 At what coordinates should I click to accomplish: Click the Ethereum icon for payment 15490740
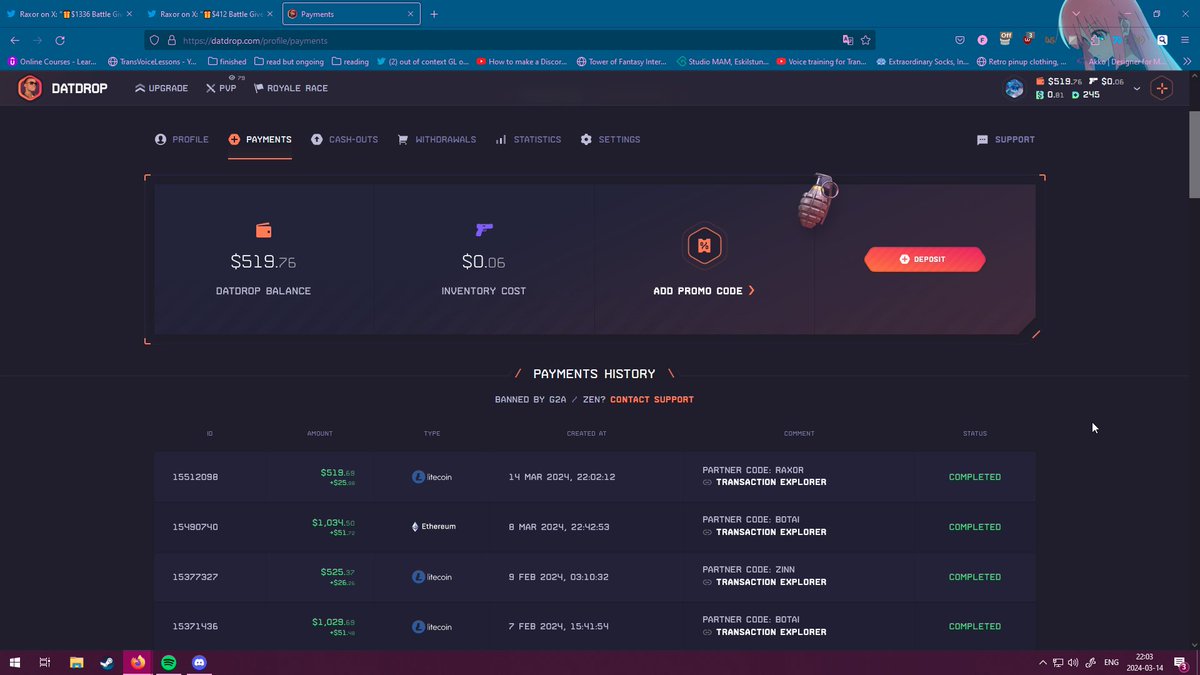(x=416, y=527)
